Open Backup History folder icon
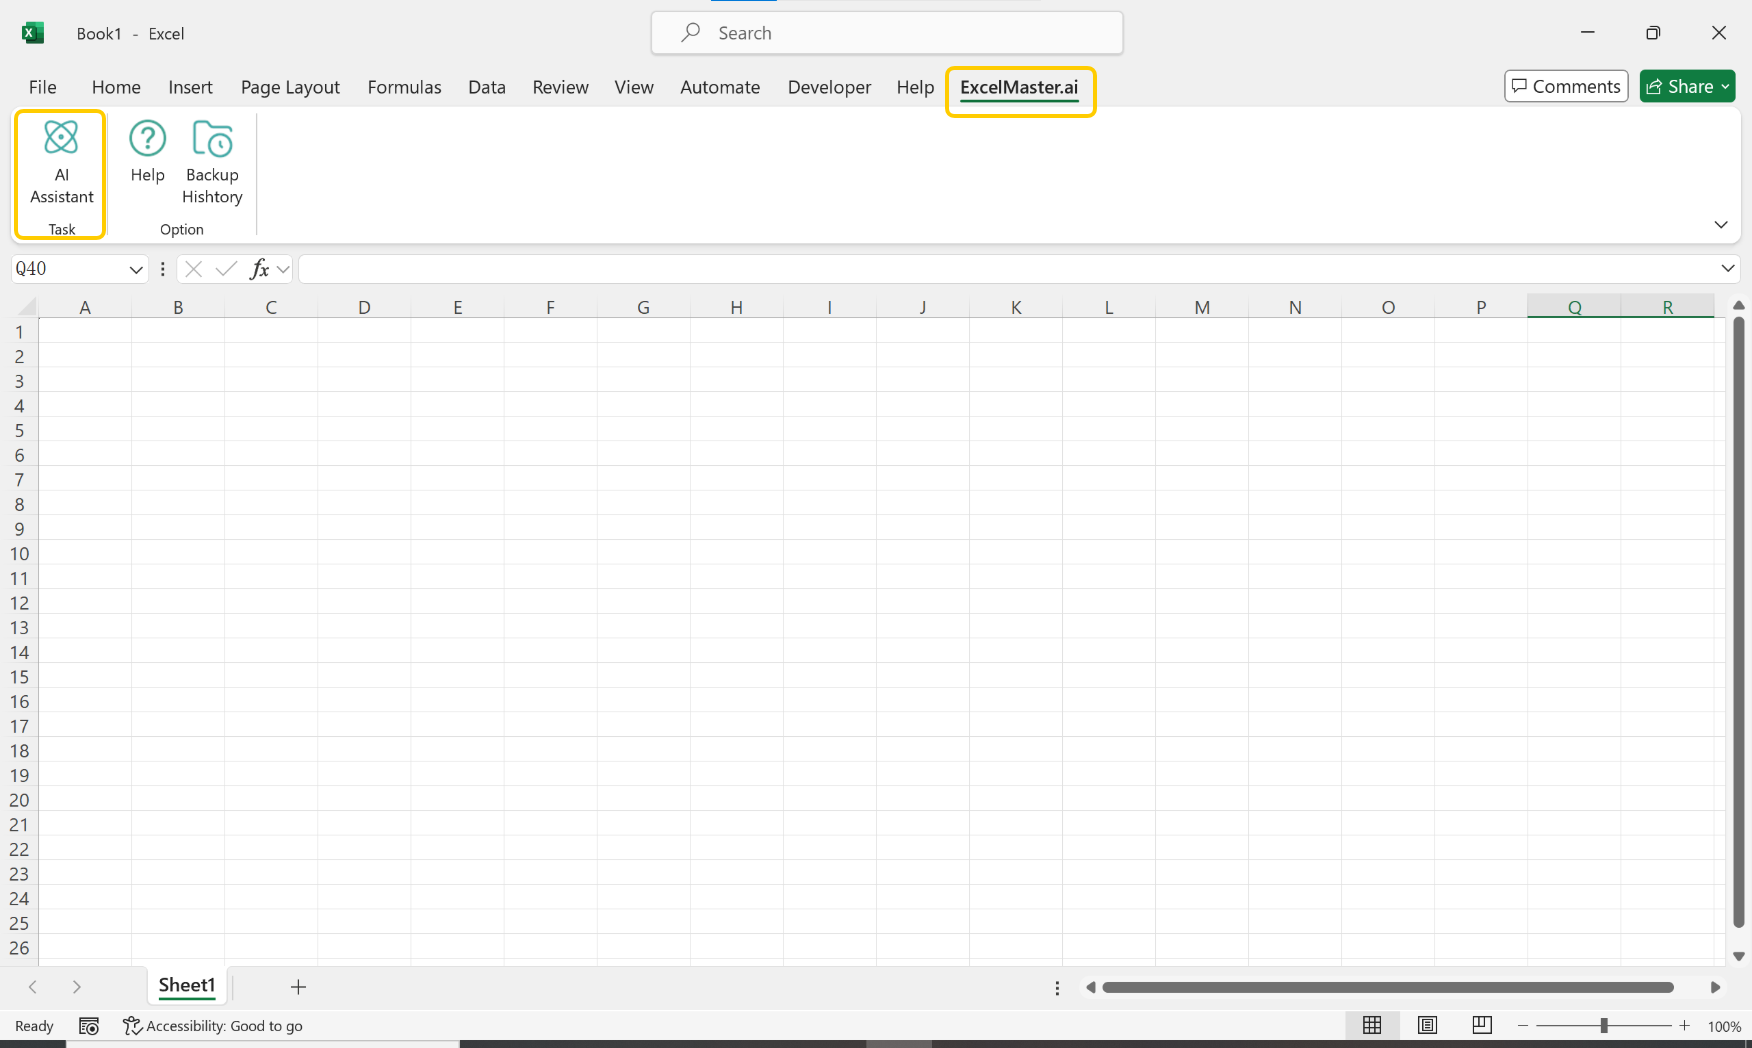 point(212,140)
